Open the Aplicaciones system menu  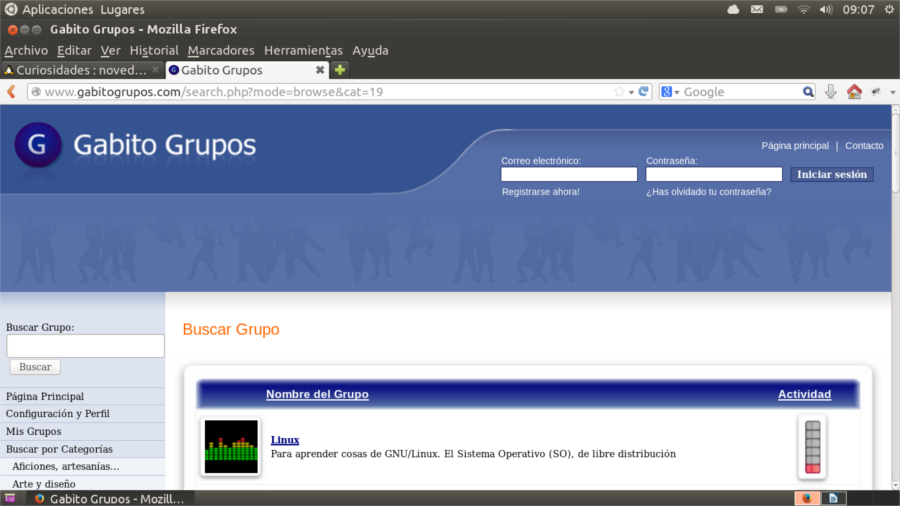tap(57, 10)
